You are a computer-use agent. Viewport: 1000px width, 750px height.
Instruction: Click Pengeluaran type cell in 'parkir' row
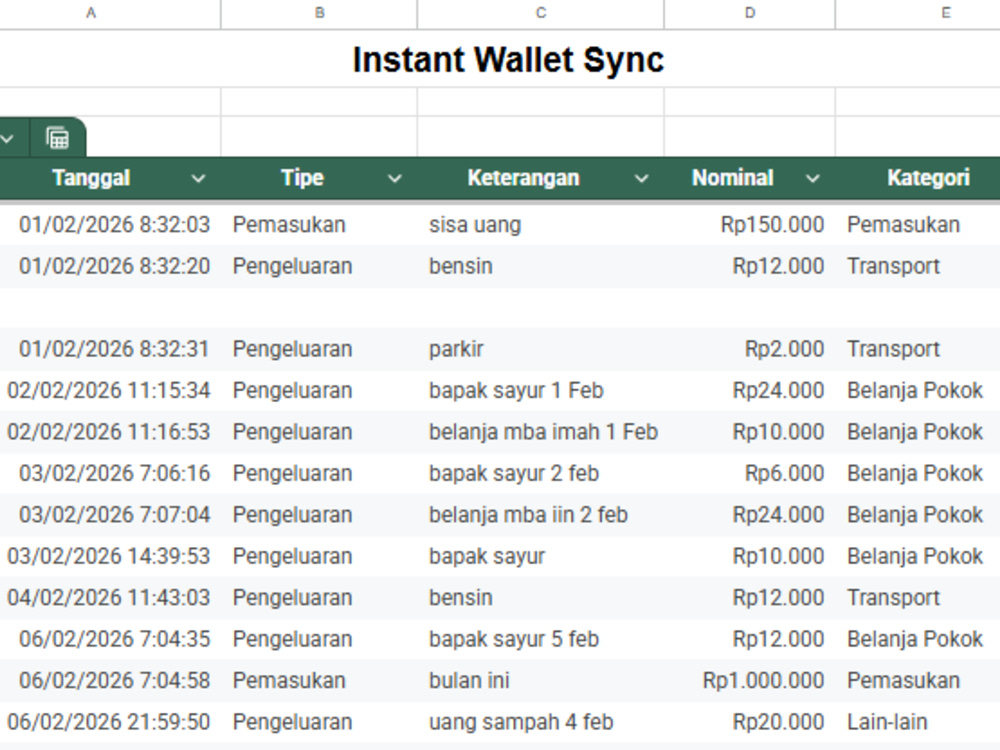[319, 349]
